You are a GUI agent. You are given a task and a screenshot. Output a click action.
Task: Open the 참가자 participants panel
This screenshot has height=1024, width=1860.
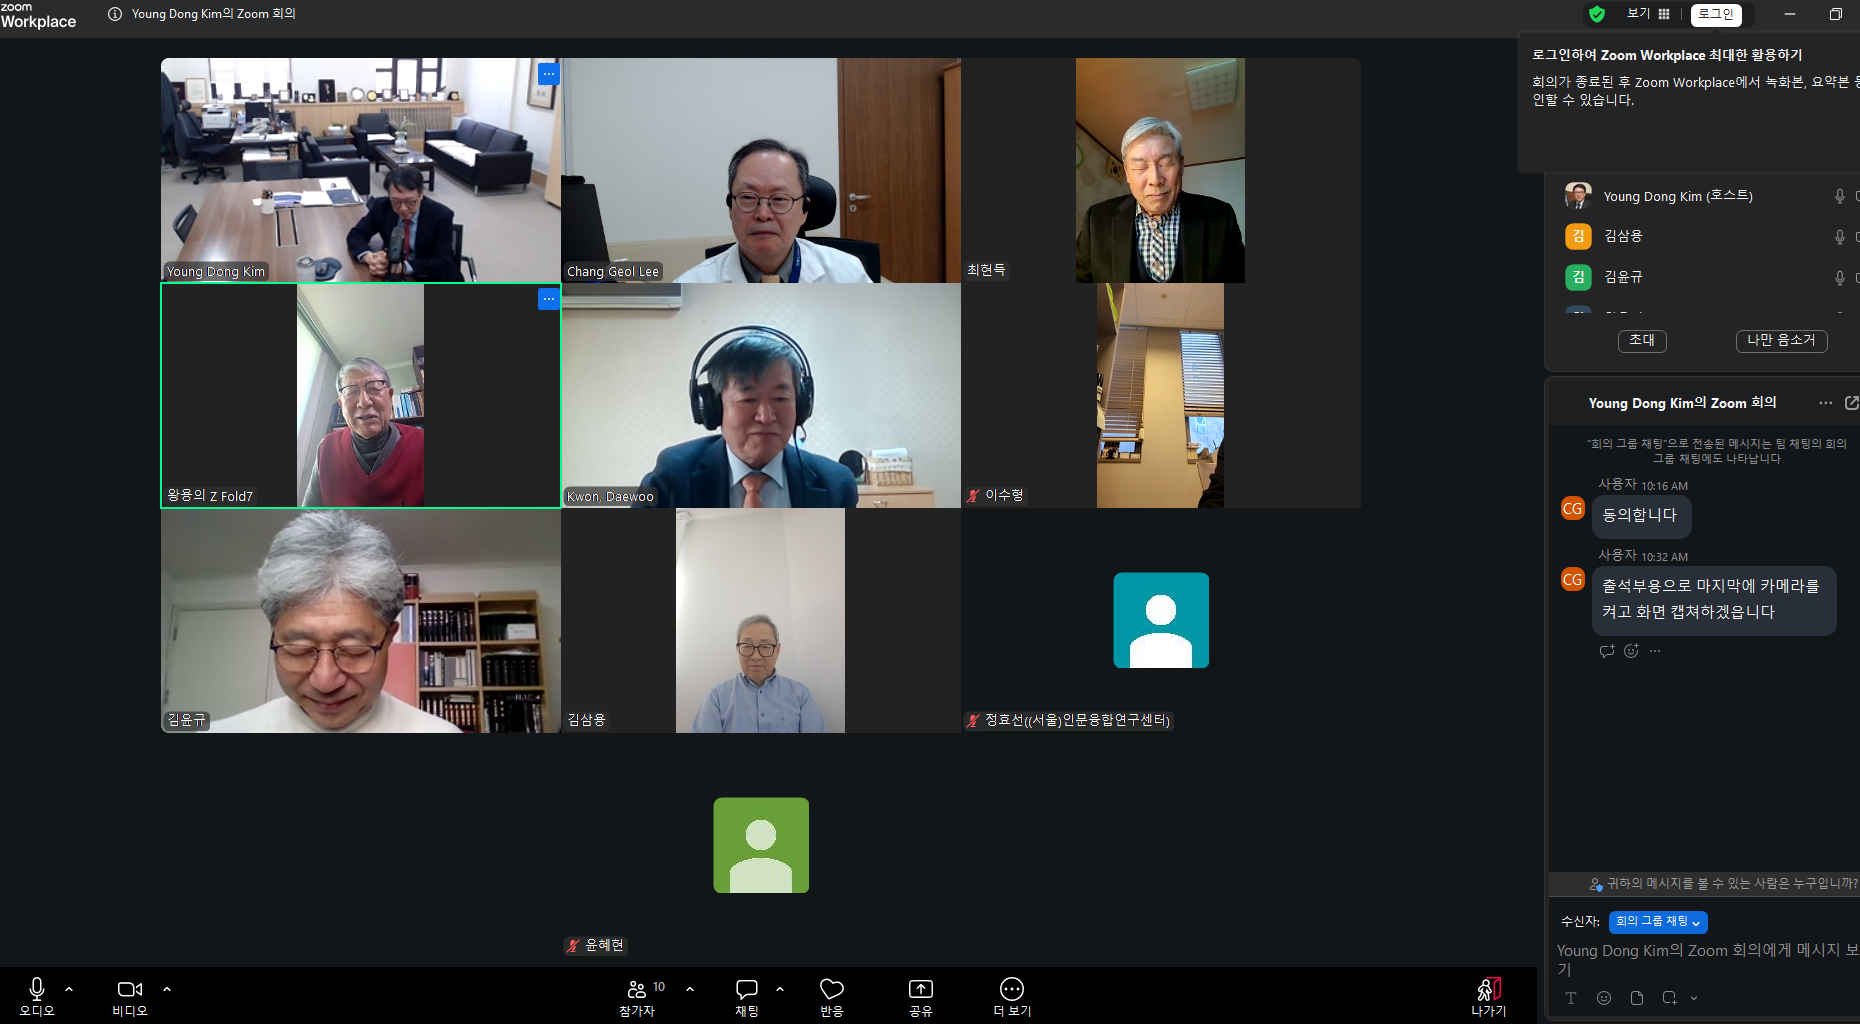click(x=637, y=995)
